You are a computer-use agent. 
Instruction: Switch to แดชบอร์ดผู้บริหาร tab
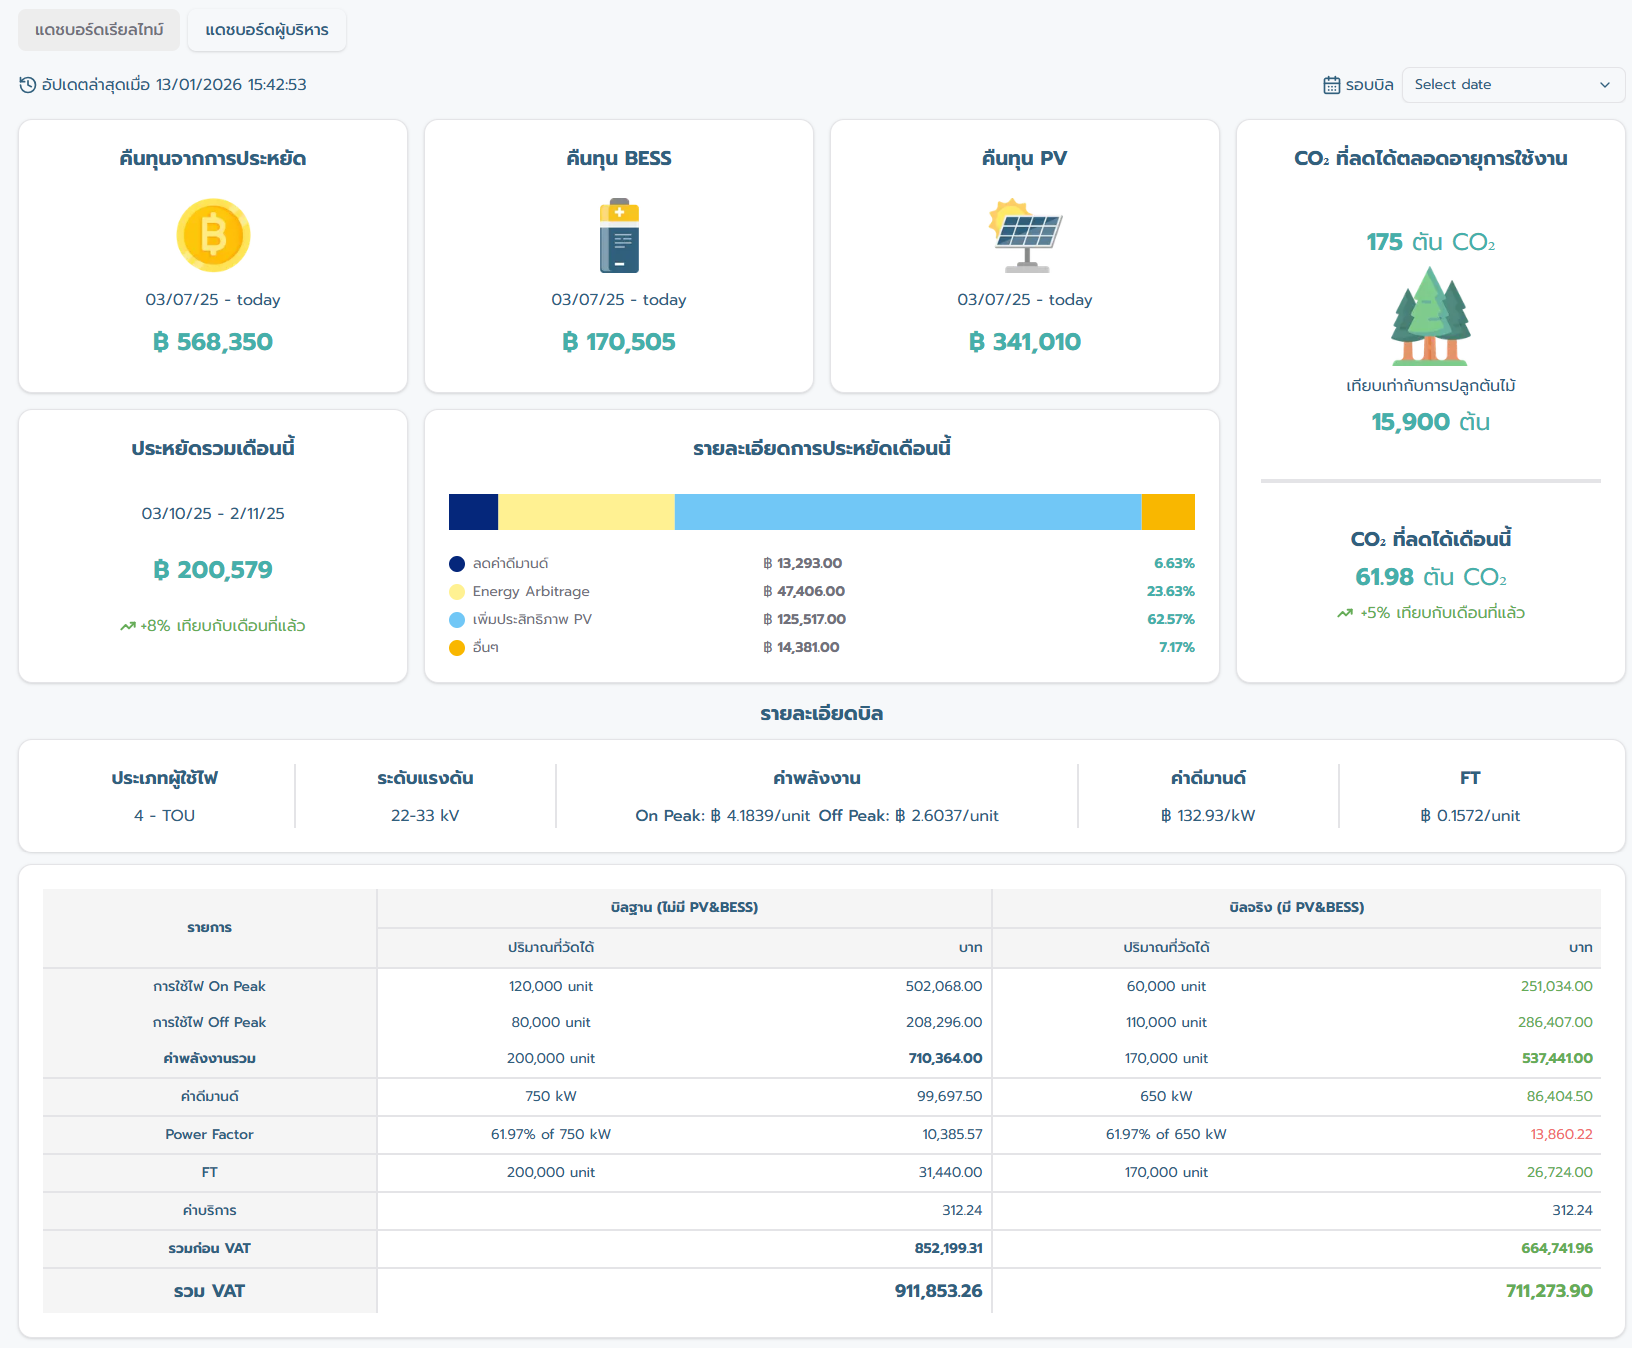pyautogui.click(x=265, y=30)
